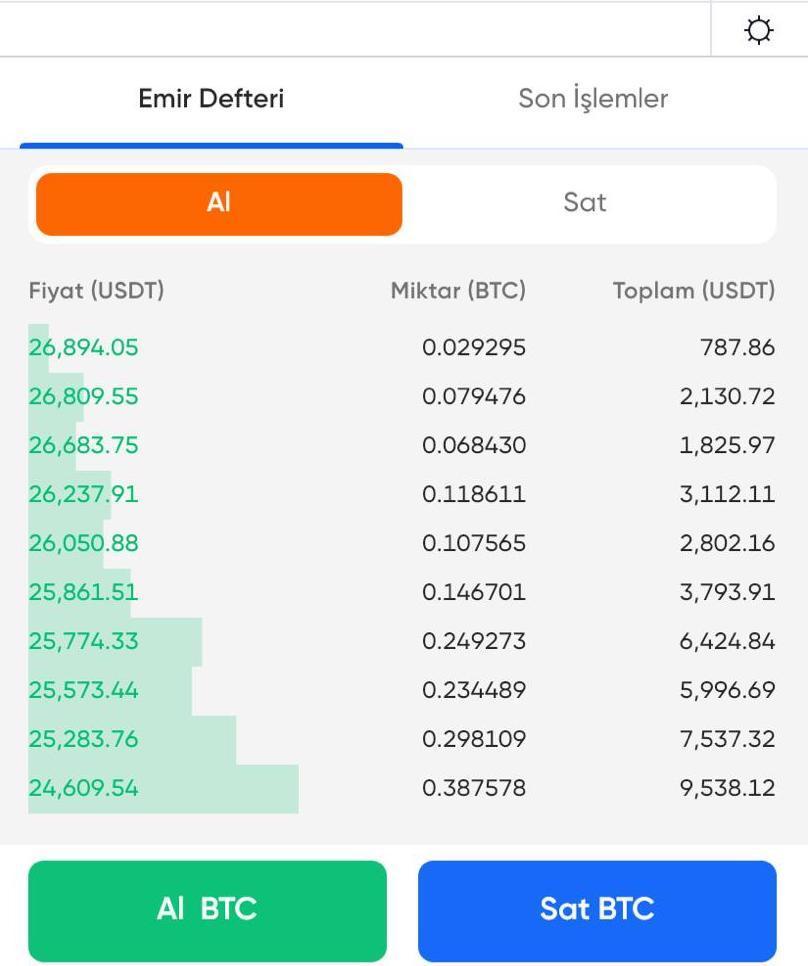The width and height of the screenshot is (808, 966).
Task: Click the Miktar (BTC) column header
Action: pos(458,291)
